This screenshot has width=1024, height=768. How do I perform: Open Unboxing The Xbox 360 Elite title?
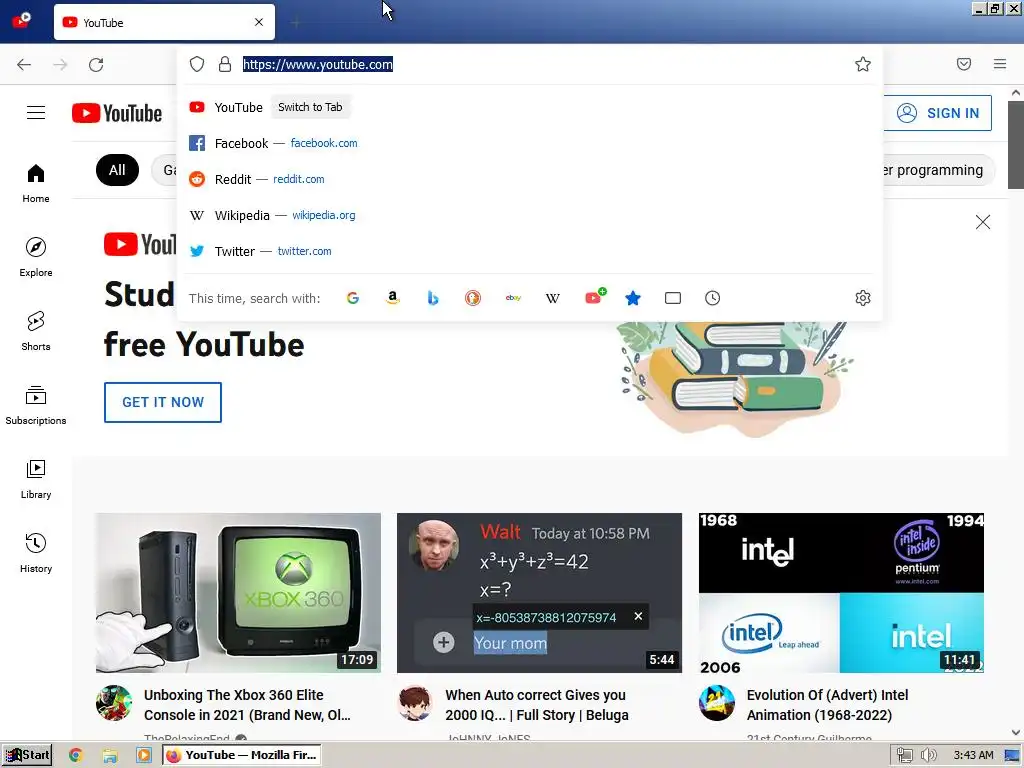(247, 705)
